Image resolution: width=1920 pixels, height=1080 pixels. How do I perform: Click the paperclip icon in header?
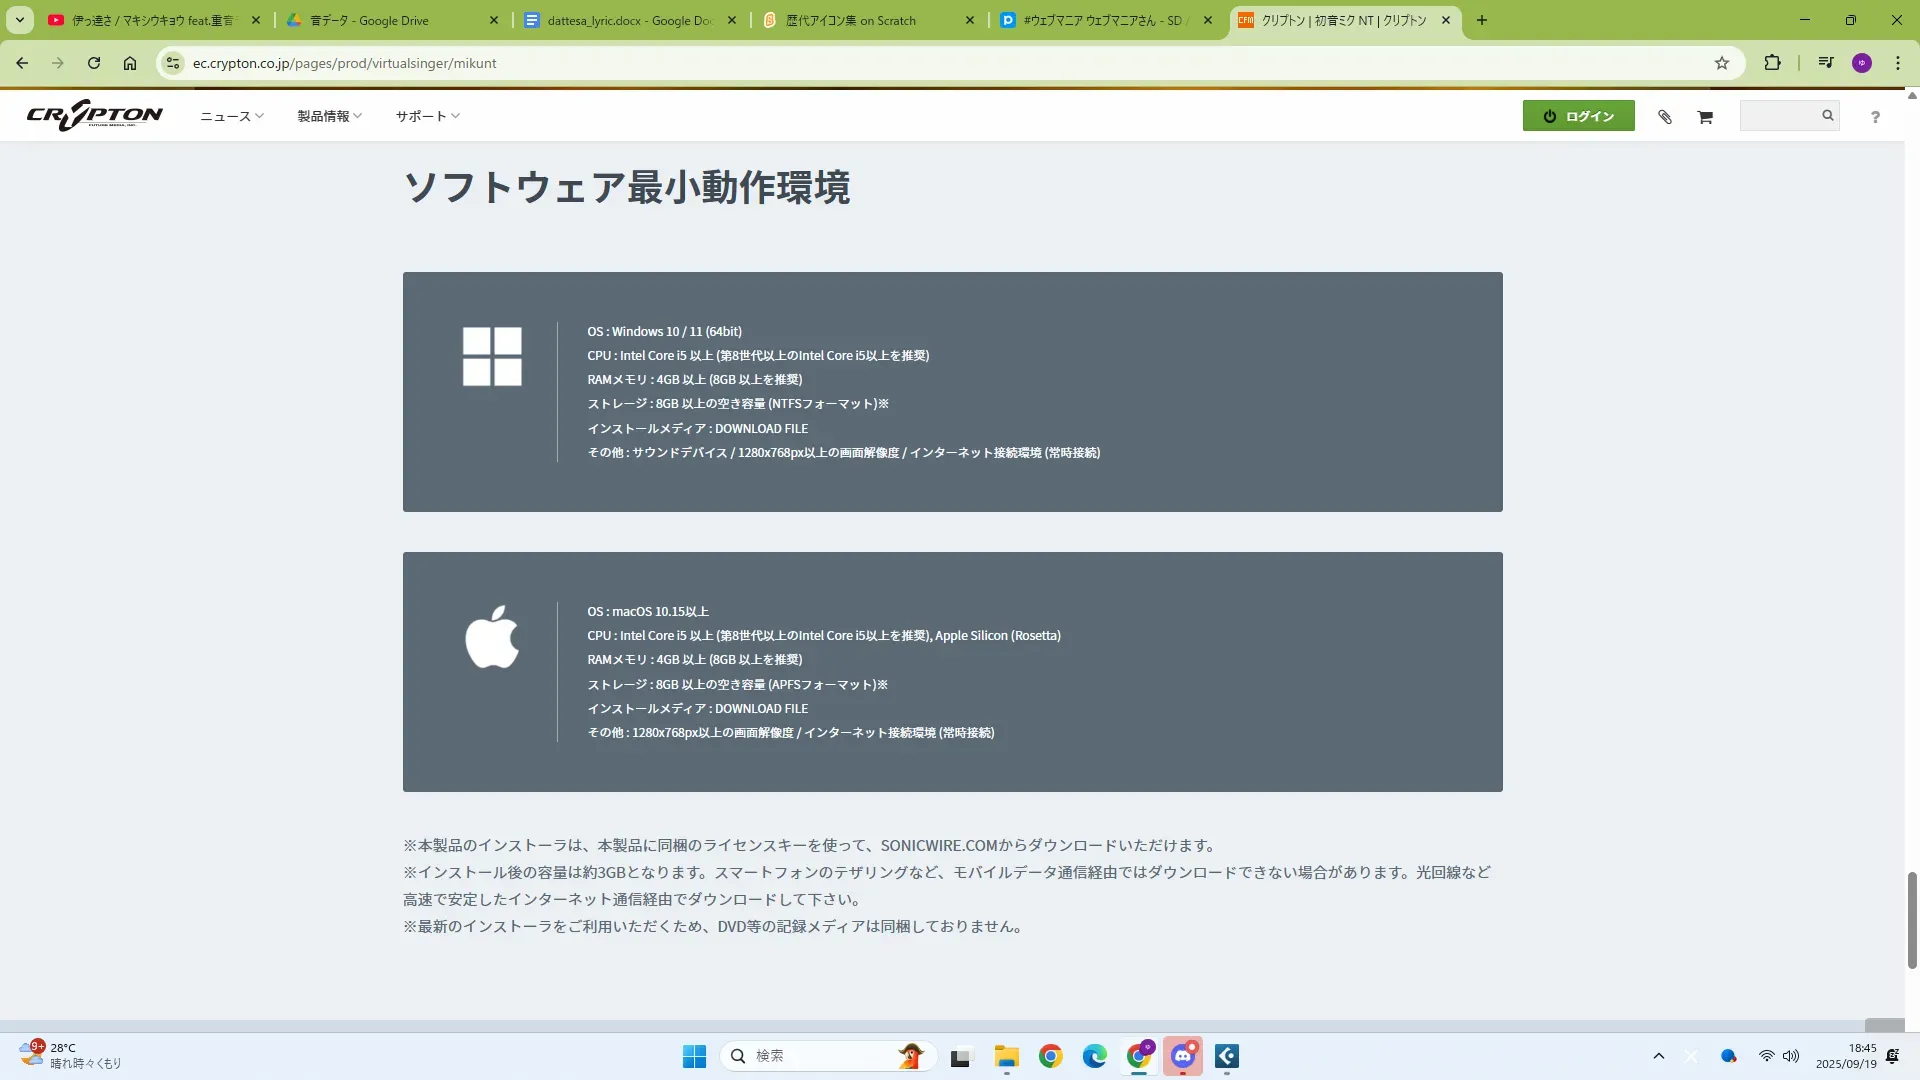(x=1665, y=117)
